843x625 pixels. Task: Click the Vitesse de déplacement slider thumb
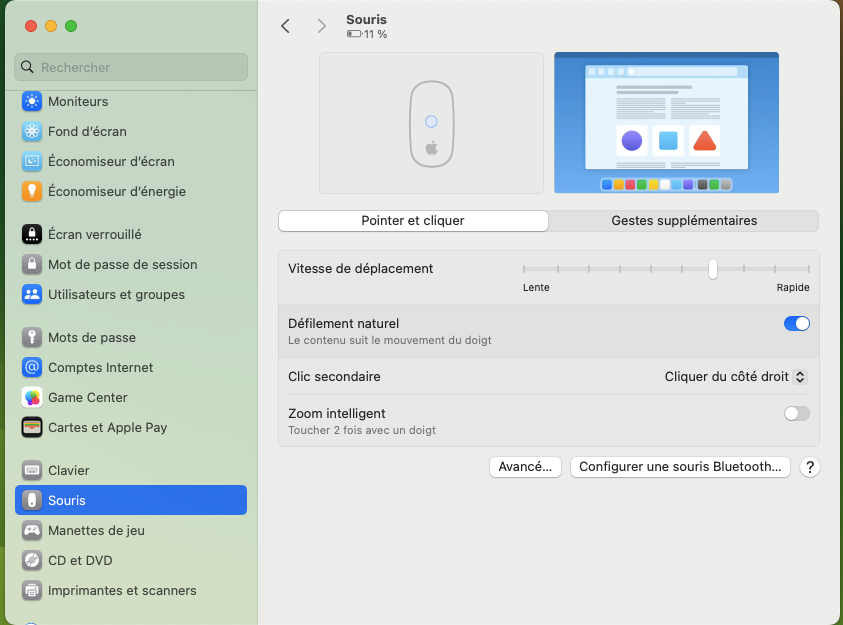pos(713,269)
